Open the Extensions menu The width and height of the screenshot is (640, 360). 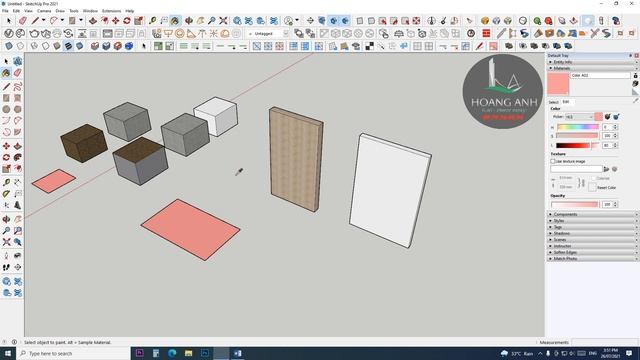pos(111,11)
